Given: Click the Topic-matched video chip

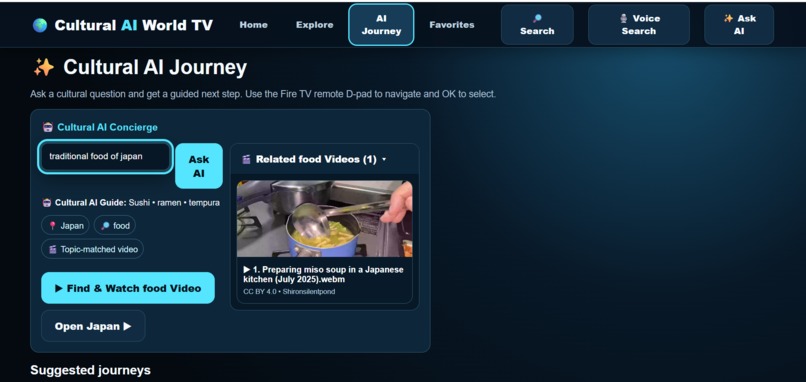Looking at the screenshot, I should tap(93, 249).
